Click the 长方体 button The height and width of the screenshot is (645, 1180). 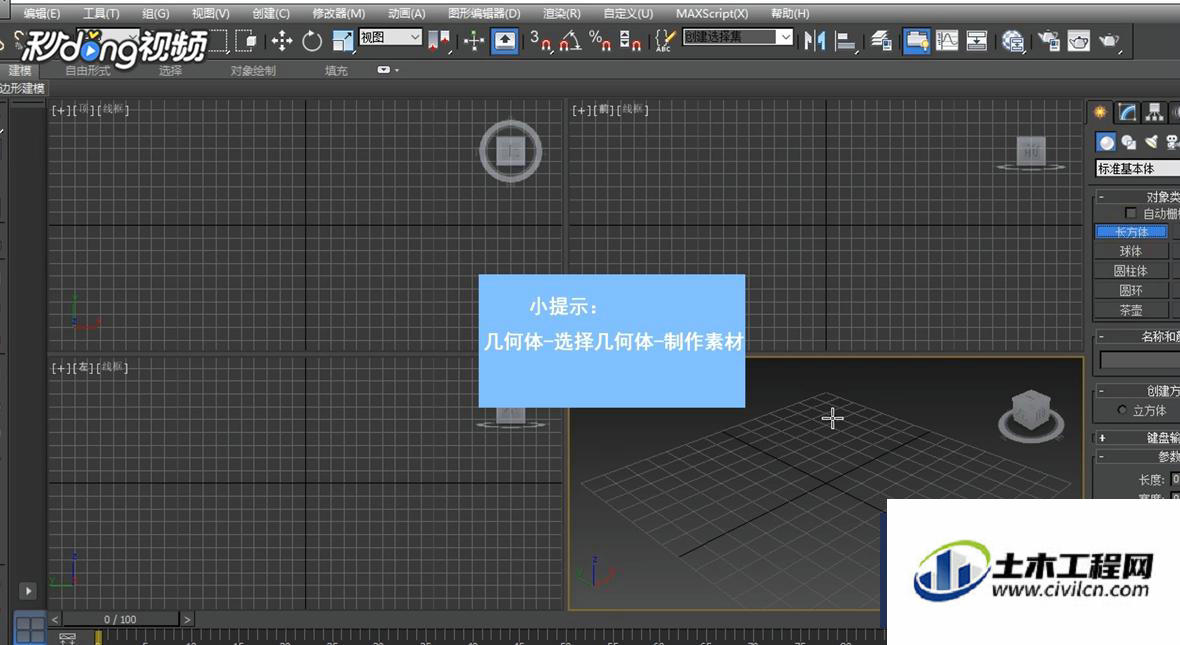(1131, 232)
